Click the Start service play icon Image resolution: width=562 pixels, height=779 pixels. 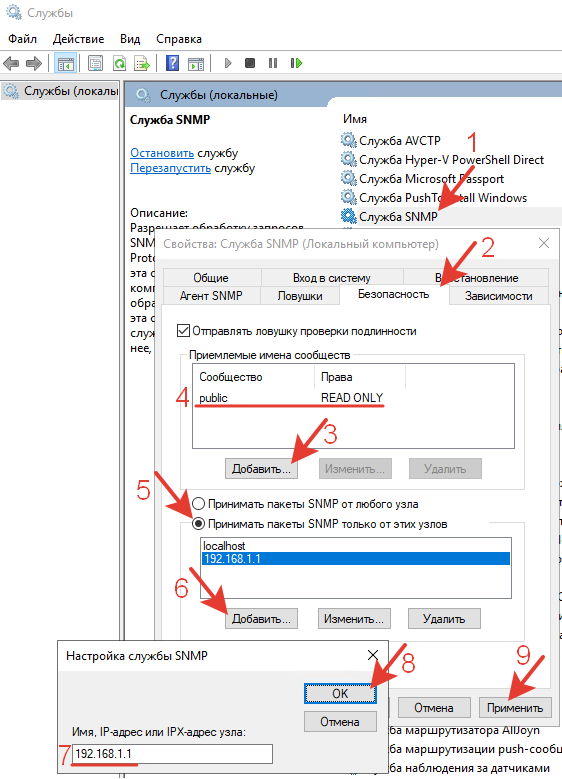point(228,63)
